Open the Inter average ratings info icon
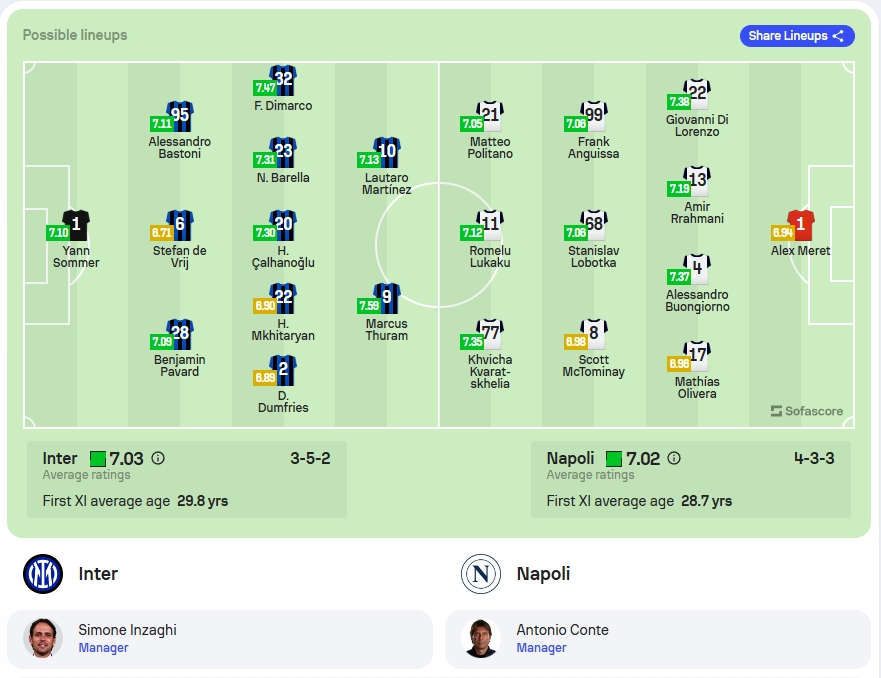881x678 pixels. [158, 458]
